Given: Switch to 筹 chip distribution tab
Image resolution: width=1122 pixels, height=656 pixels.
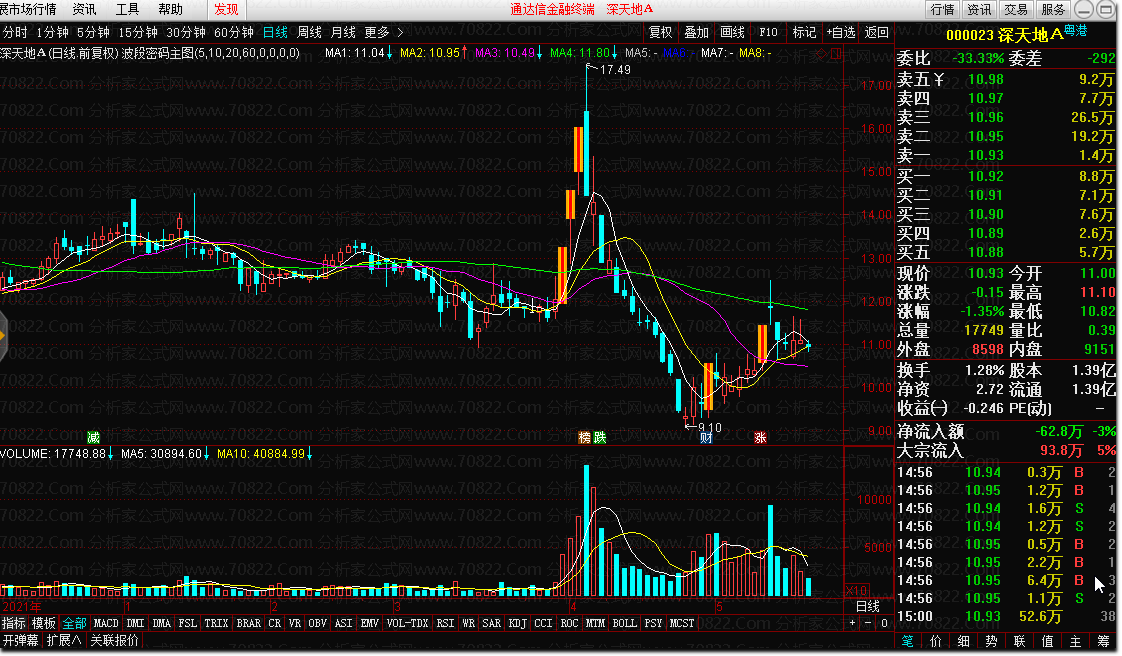Looking at the screenshot, I should click(1103, 642).
